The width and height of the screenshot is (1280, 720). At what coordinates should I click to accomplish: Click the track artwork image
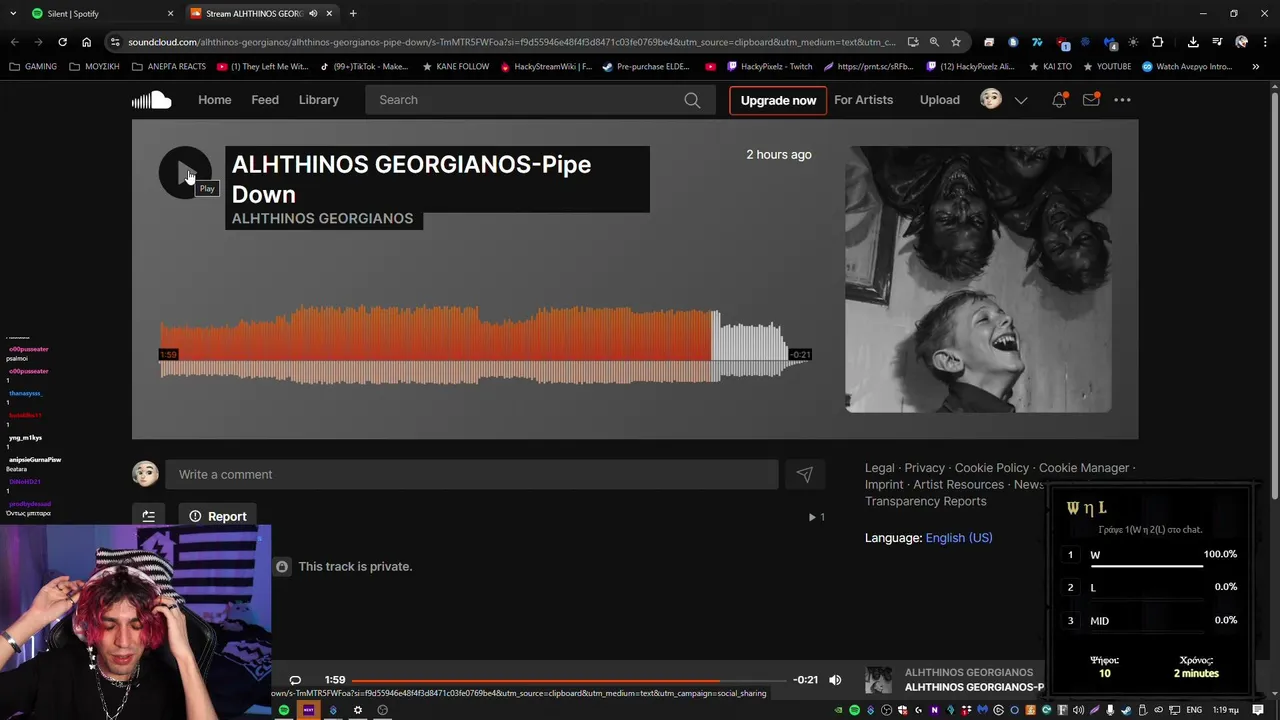click(978, 279)
